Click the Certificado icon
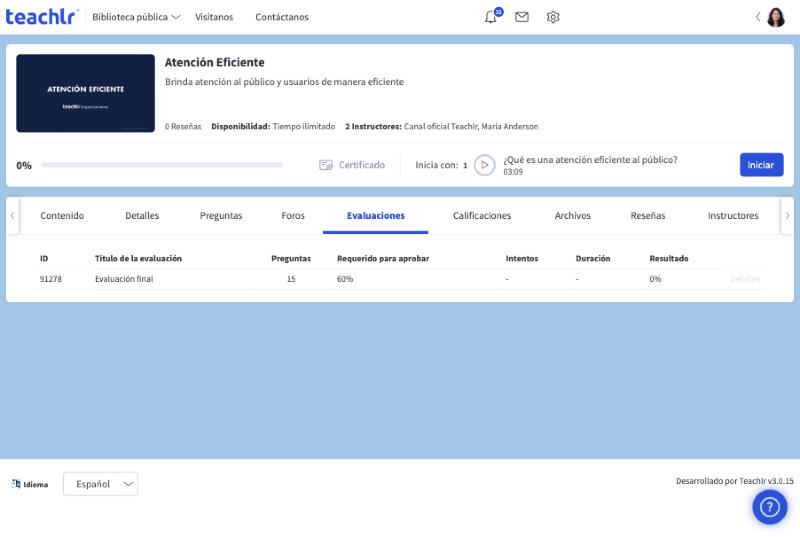 pos(326,165)
